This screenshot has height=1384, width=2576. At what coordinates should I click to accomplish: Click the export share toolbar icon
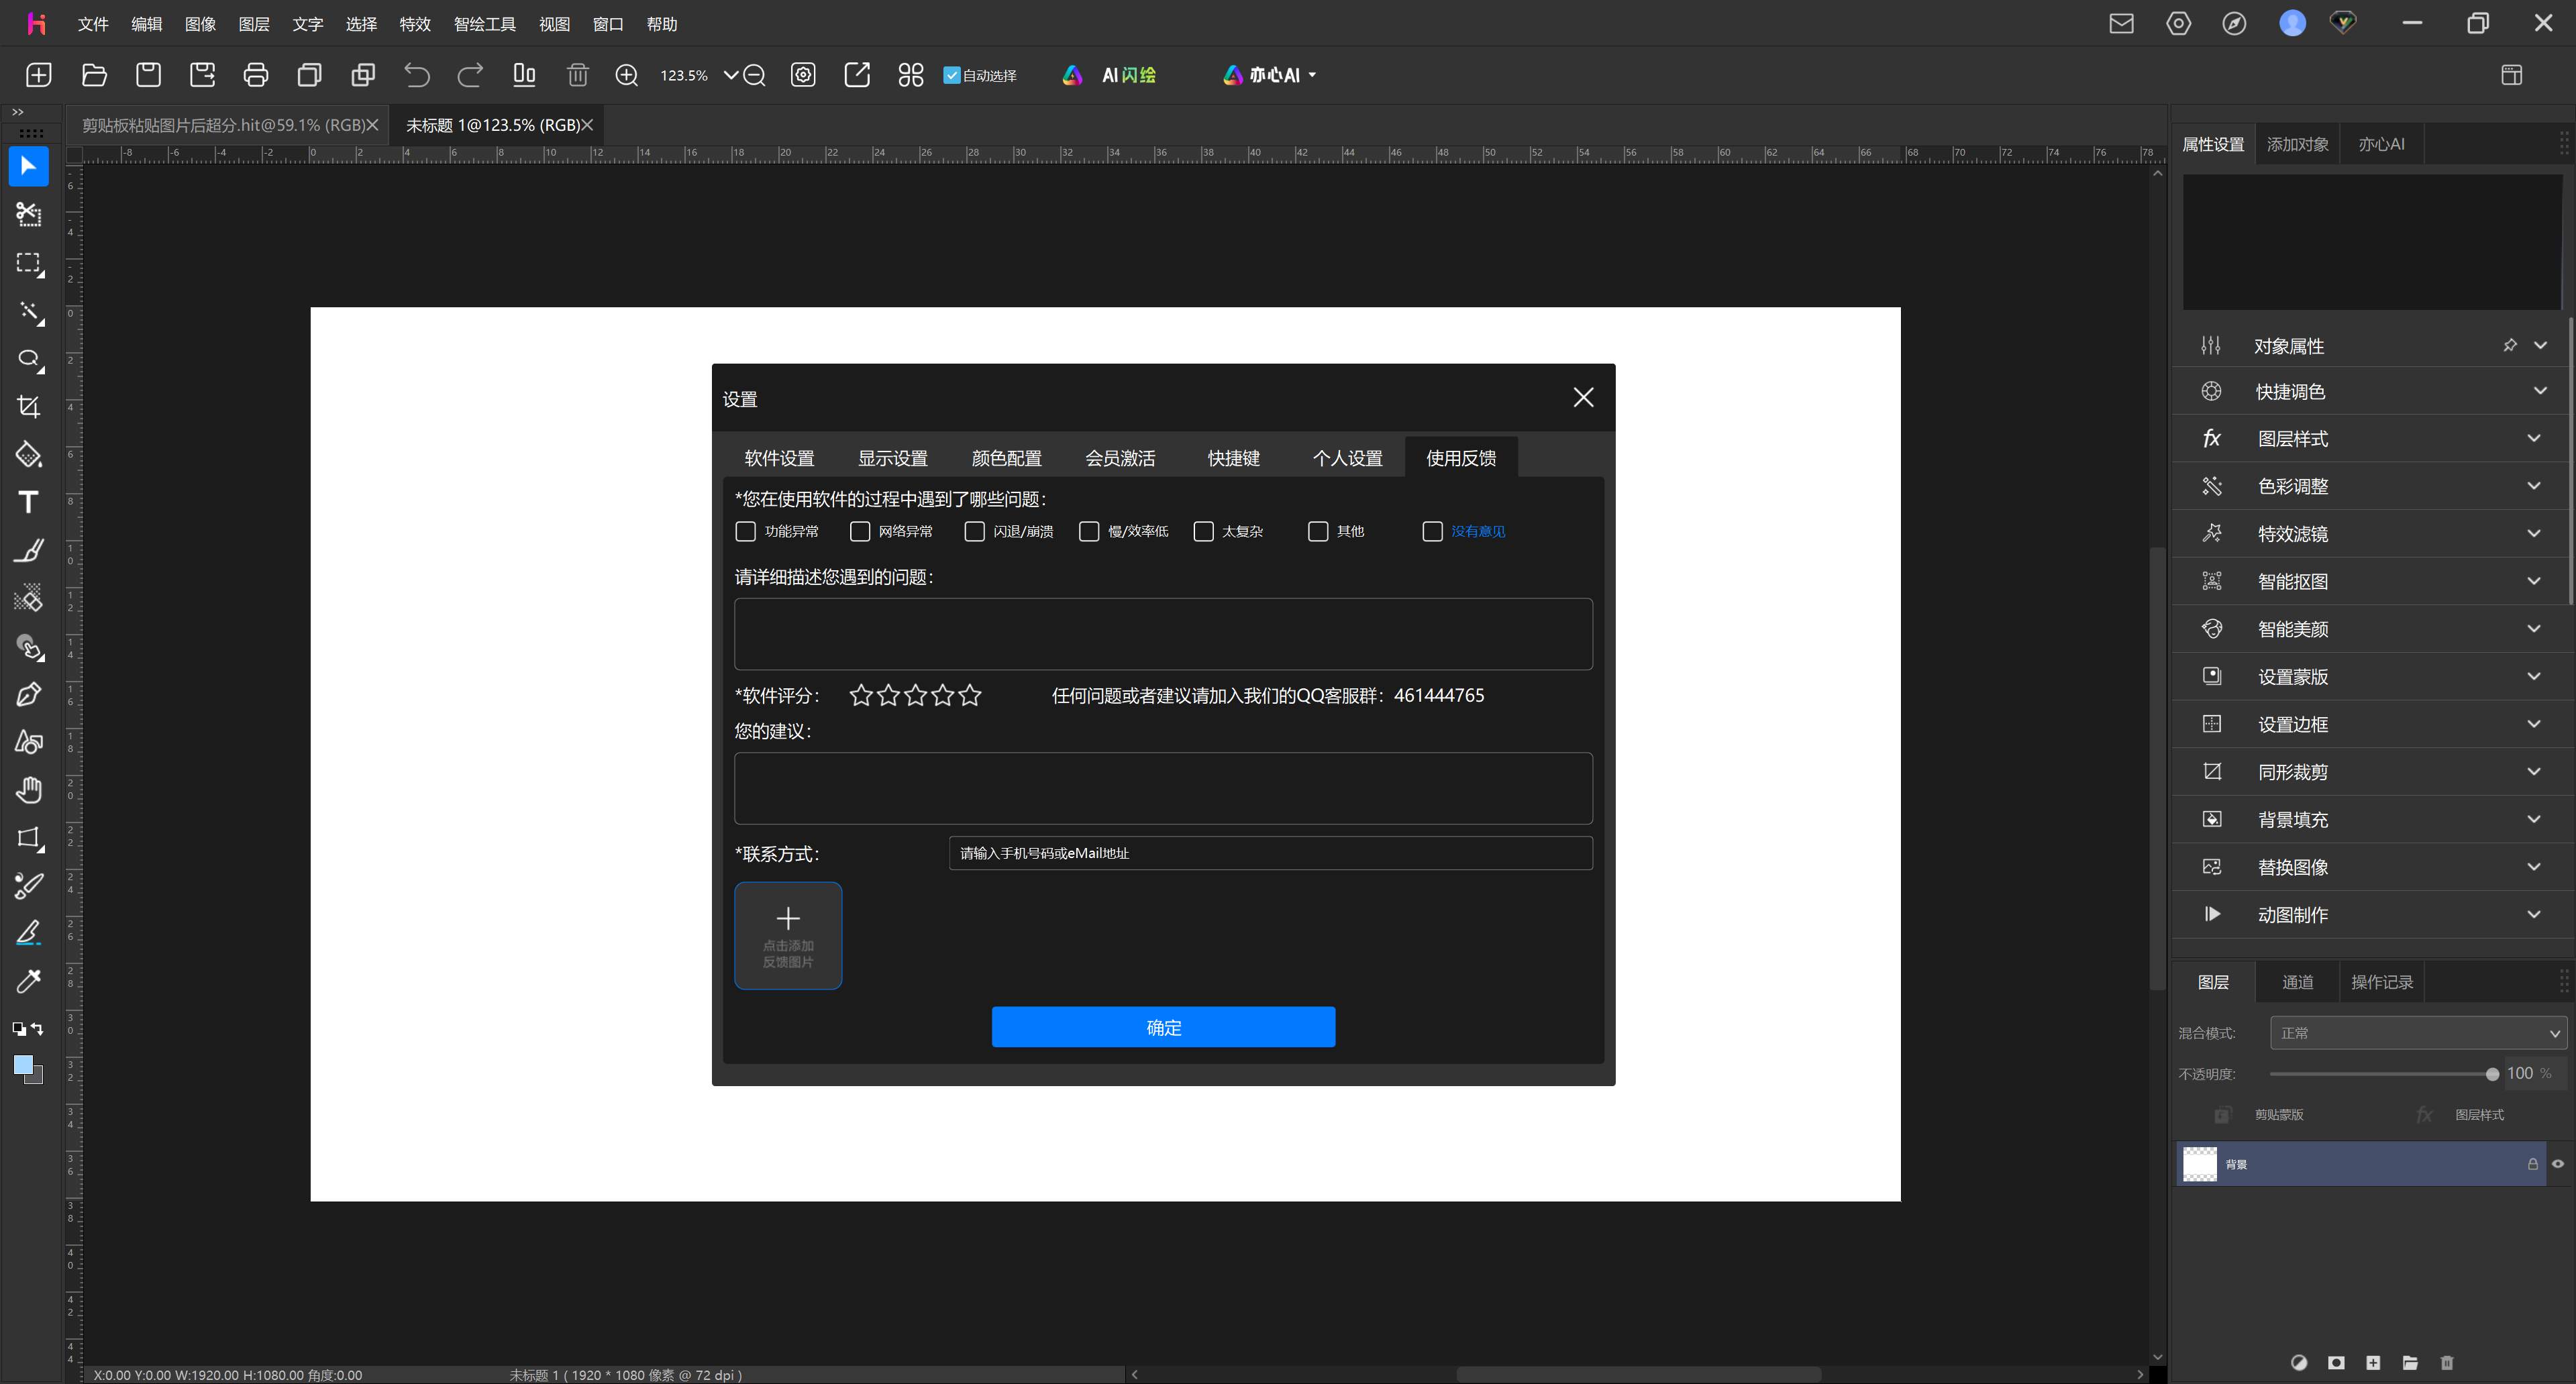(857, 75)
